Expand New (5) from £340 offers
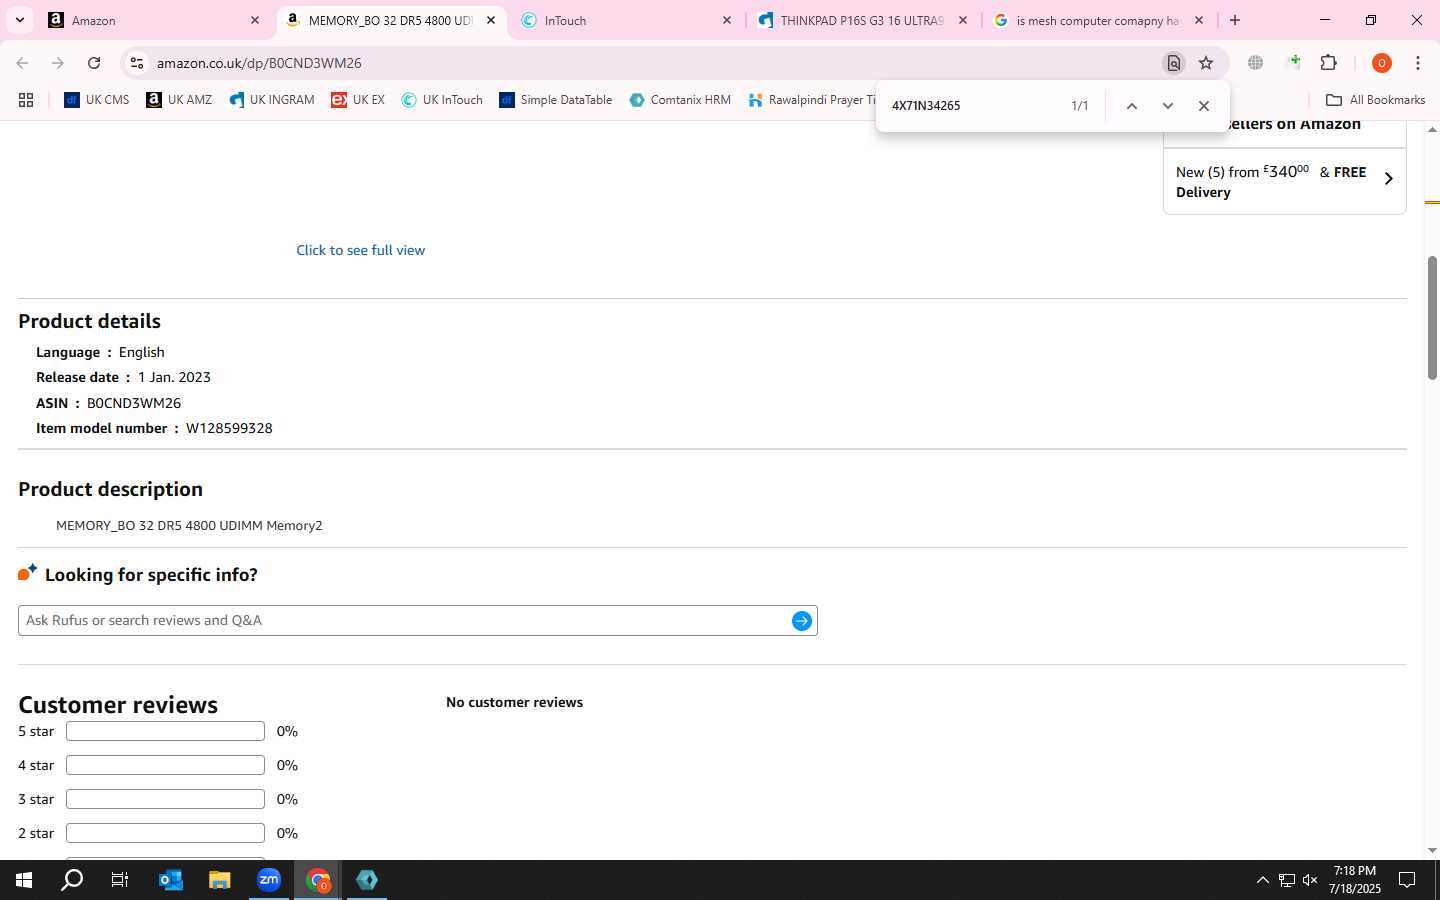This screenshot has height=900, width=1440. [1284, 181]
